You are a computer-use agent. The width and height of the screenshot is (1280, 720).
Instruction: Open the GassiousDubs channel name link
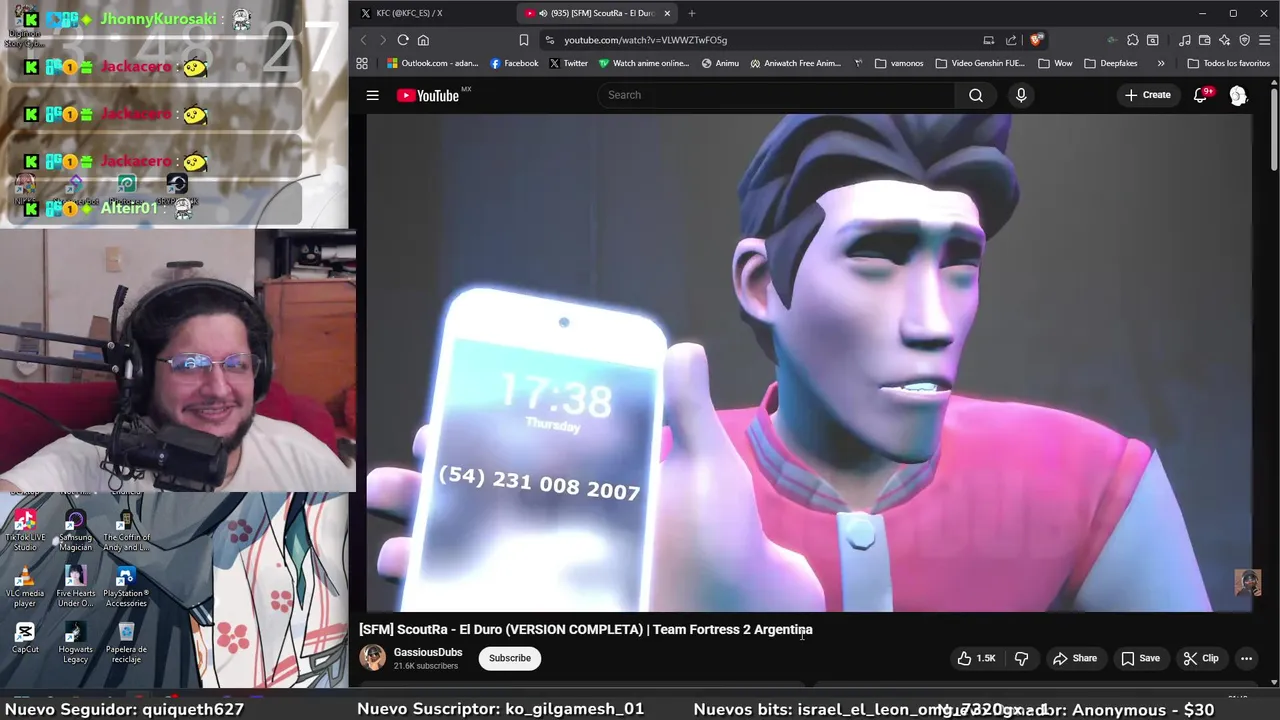428,652
